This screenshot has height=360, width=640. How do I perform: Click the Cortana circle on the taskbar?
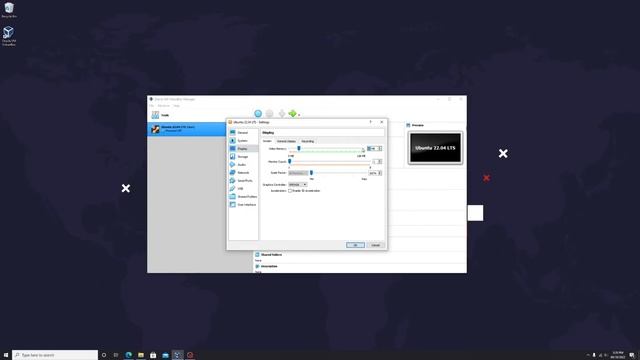point(104,355)
